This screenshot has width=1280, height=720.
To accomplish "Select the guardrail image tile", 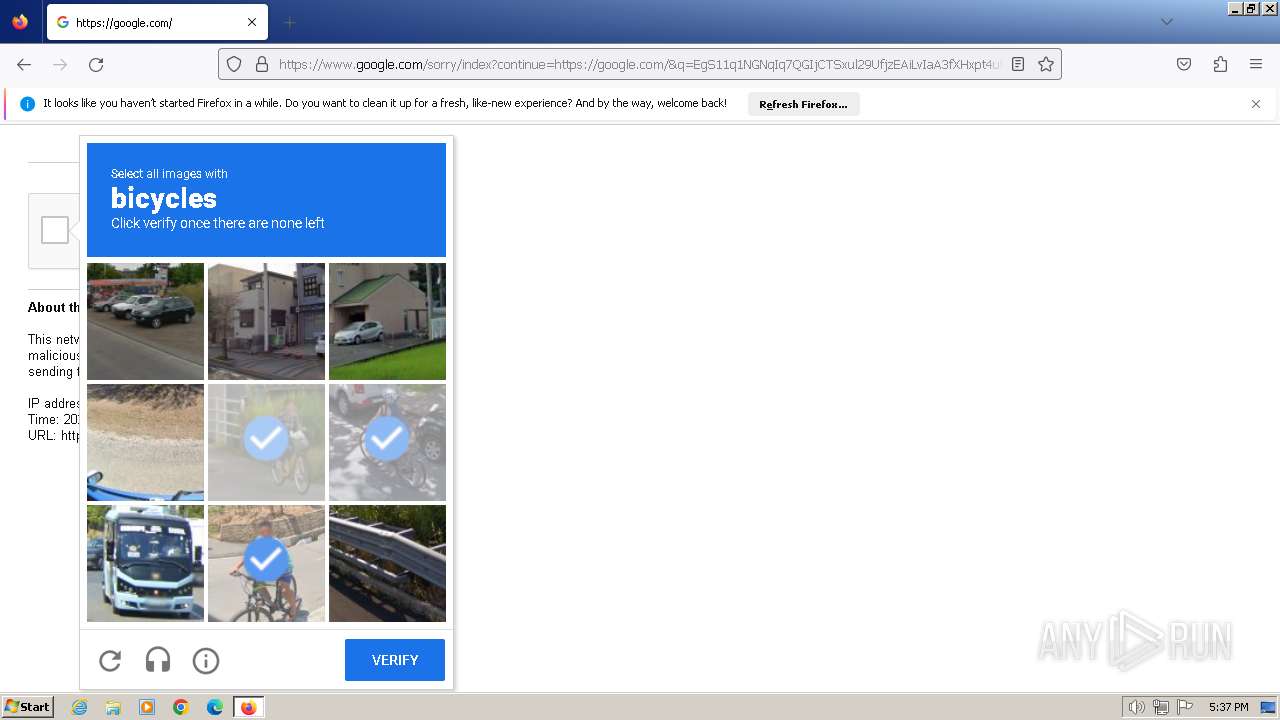I will [387, 563].
